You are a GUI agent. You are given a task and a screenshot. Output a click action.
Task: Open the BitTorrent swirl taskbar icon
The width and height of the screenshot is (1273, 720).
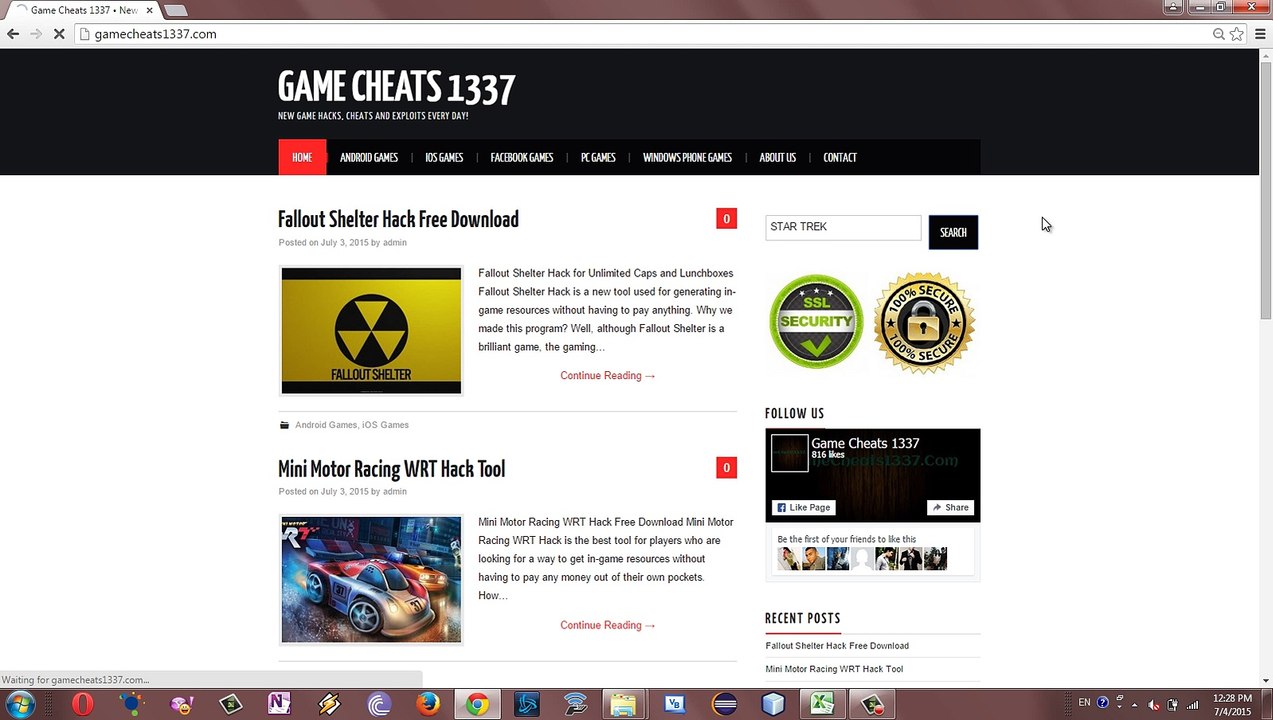pyautogui.click(x=378, y=704)
